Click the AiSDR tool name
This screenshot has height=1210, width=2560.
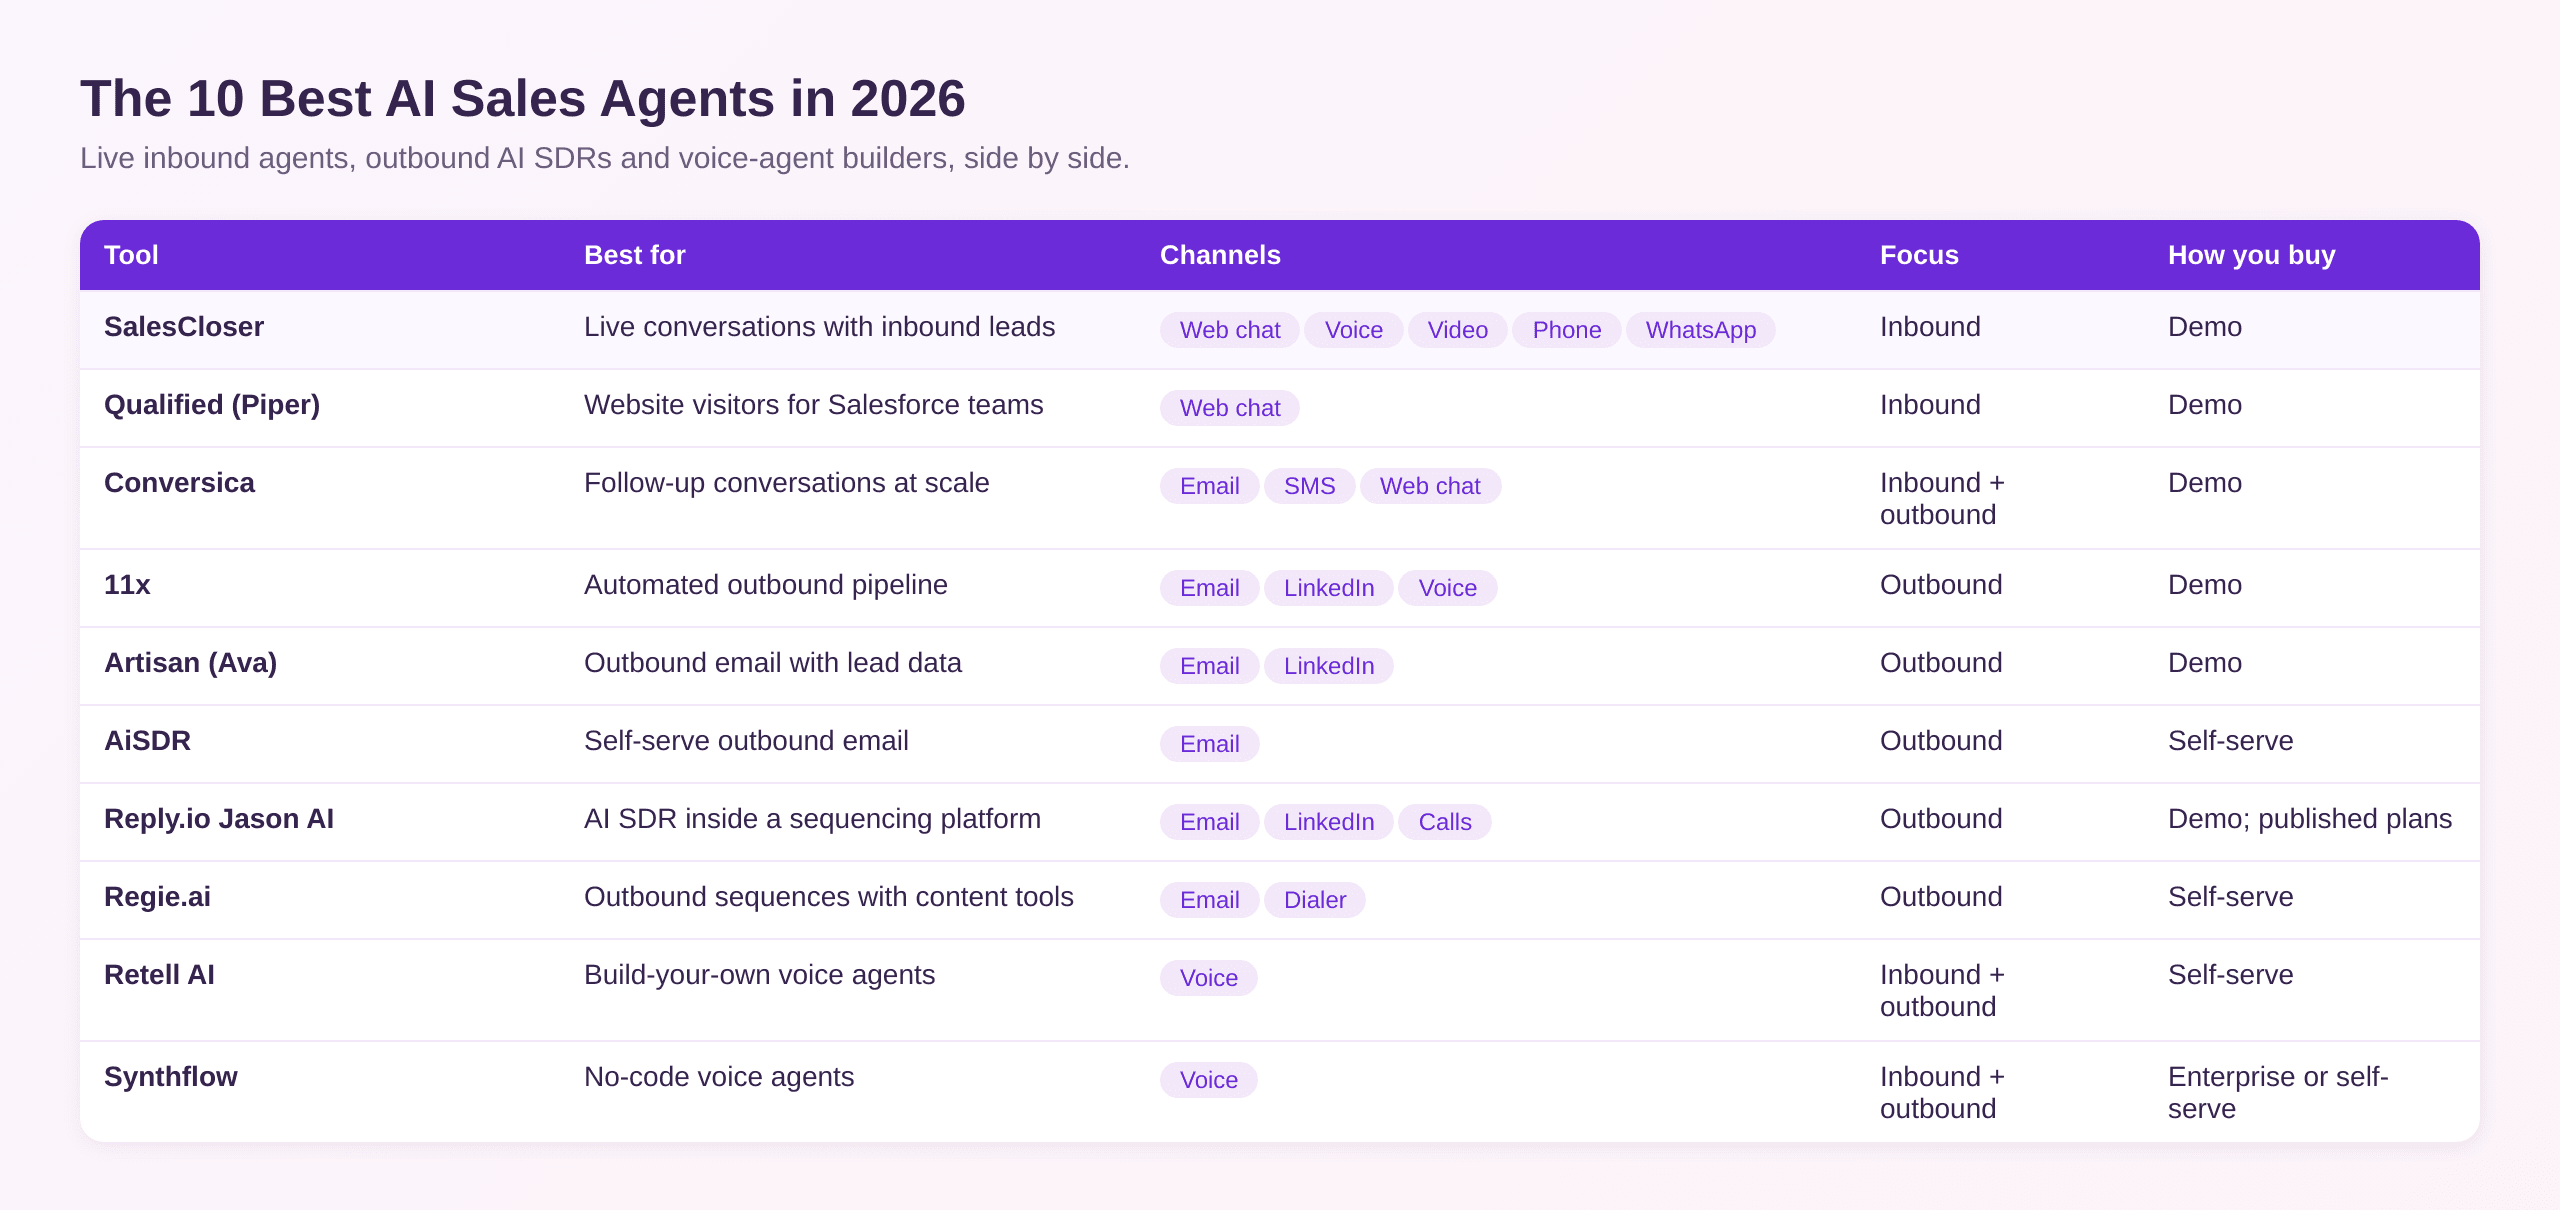tap(147, 741)
